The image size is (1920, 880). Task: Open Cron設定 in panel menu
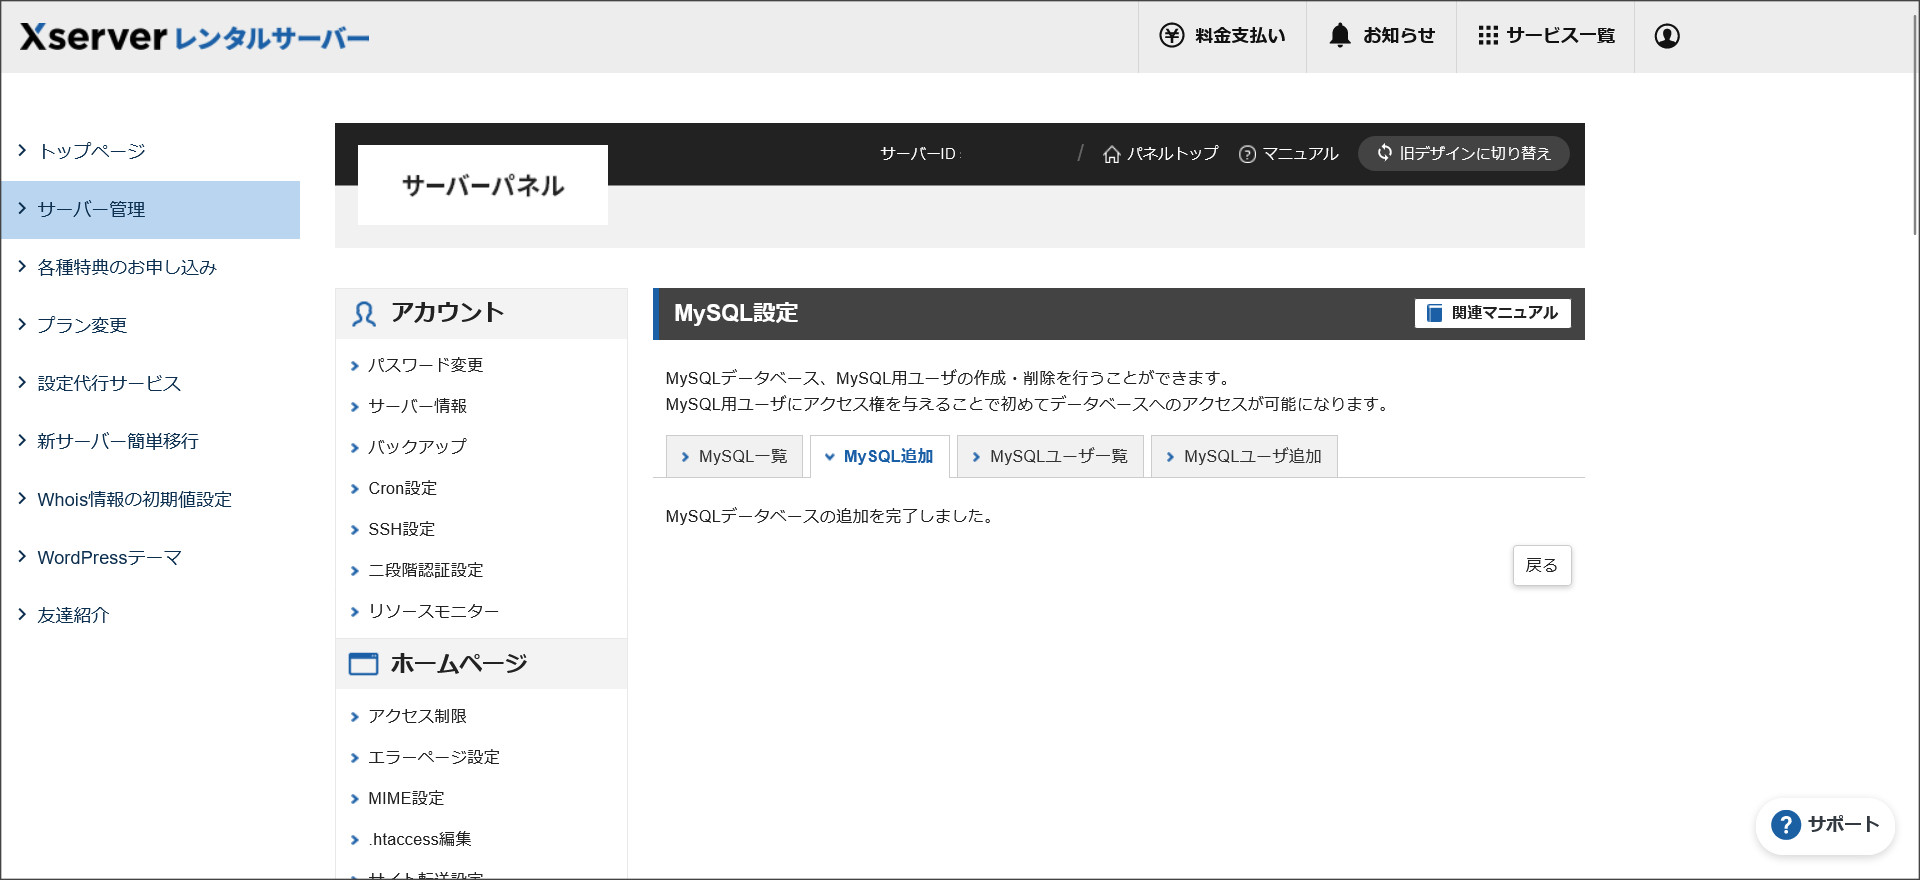coord(402,488)
